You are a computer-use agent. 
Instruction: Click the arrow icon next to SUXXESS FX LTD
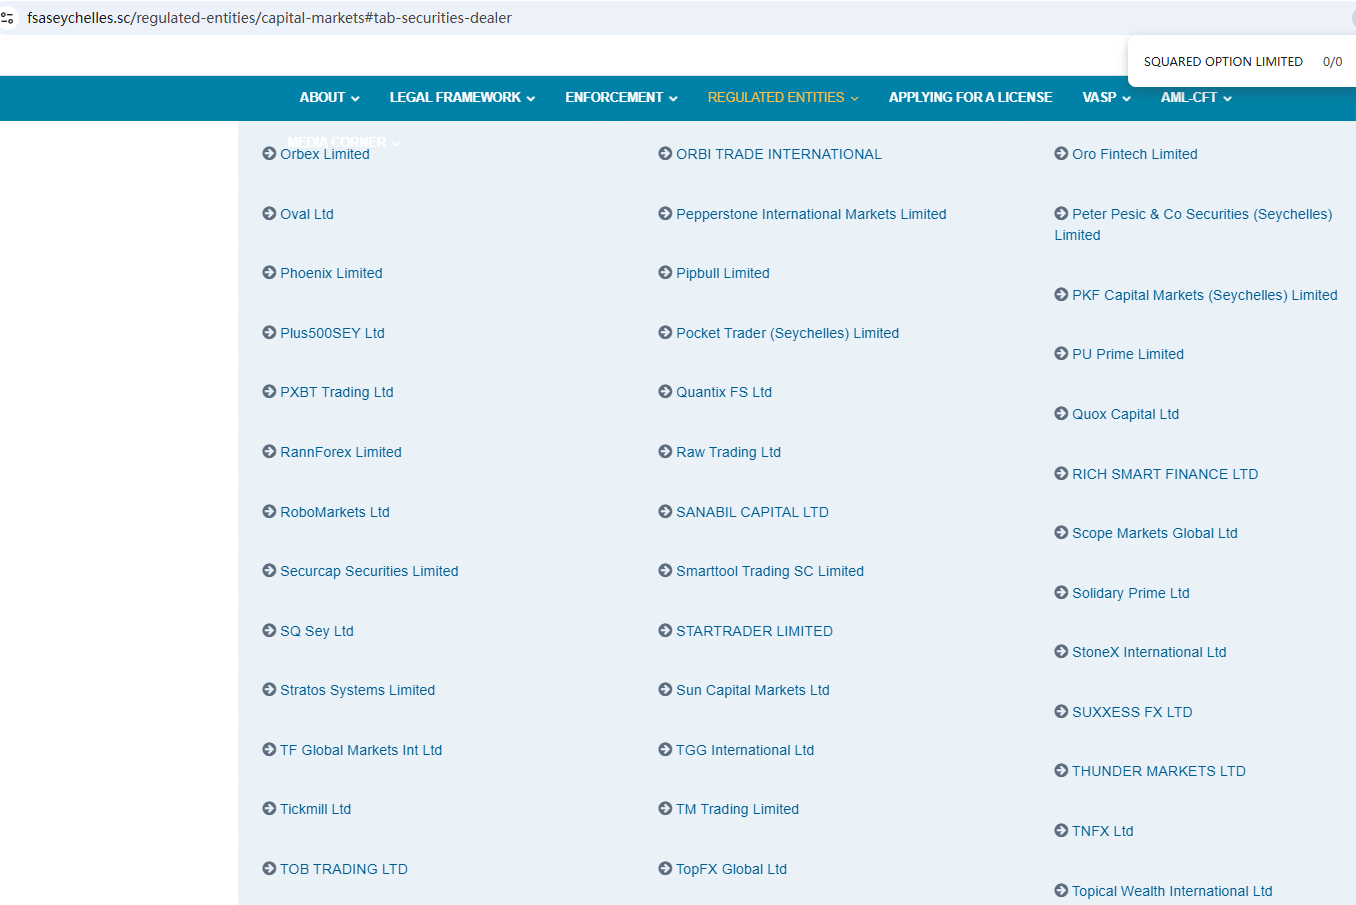click(x=1061, y=712)
